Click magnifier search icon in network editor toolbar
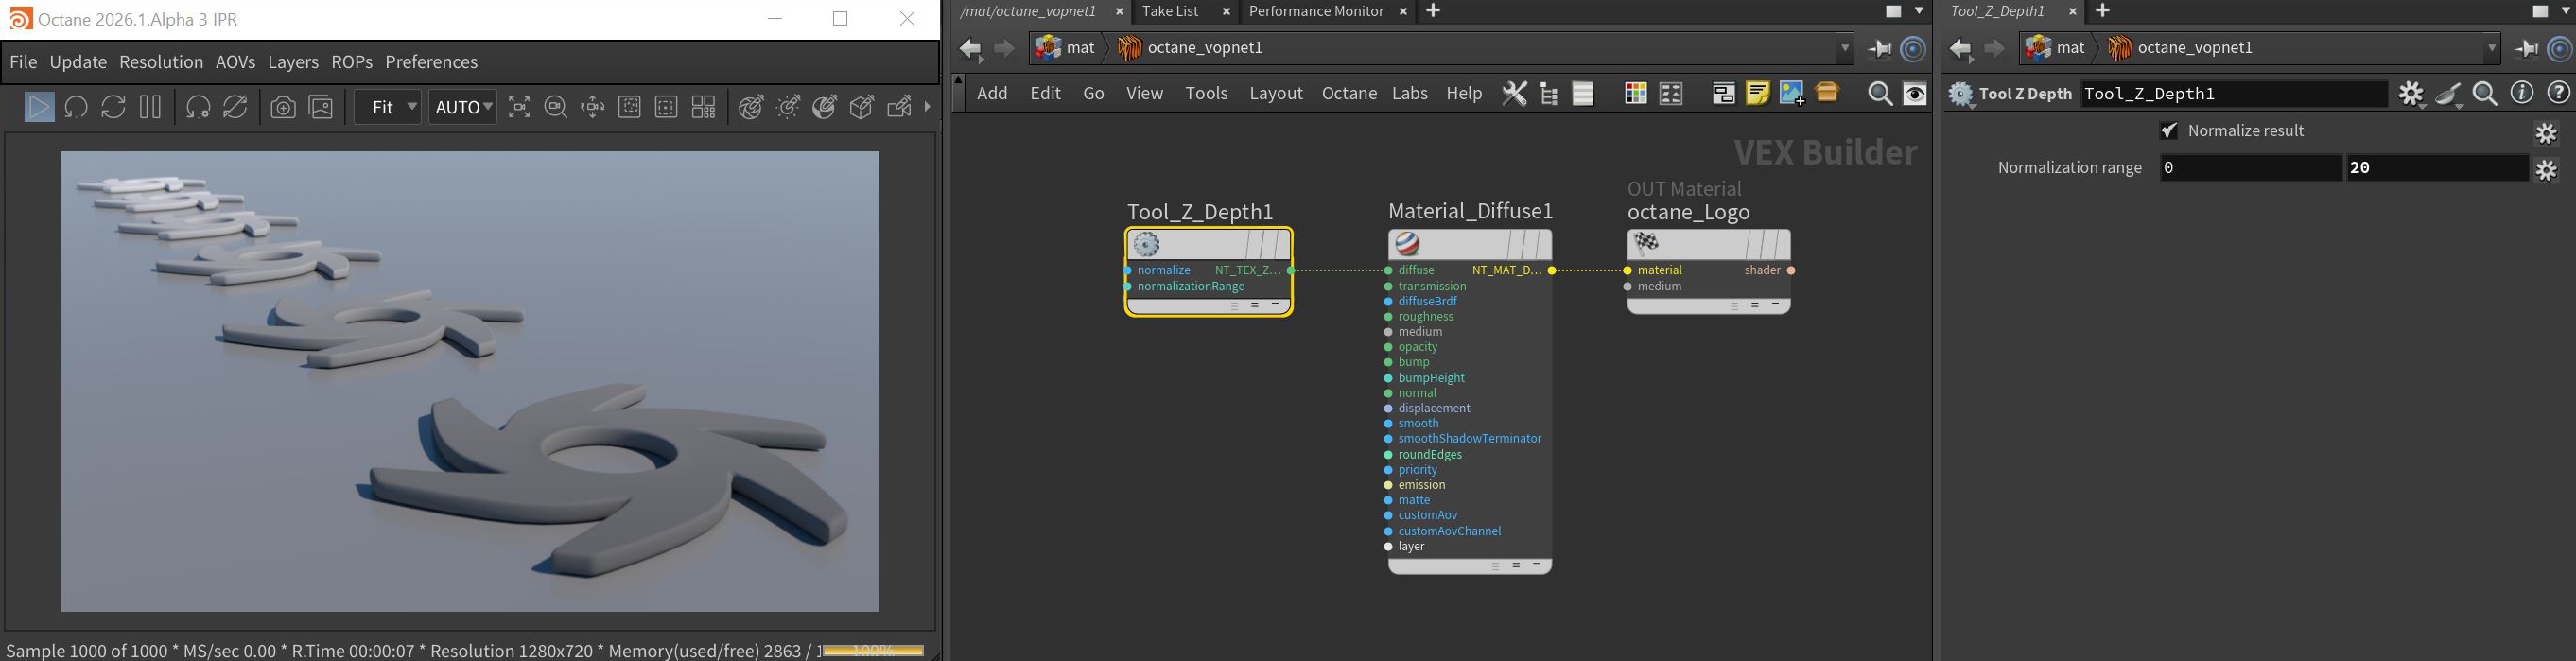This screenshot has width=2576, height=661. click(x=1879, y=93)
